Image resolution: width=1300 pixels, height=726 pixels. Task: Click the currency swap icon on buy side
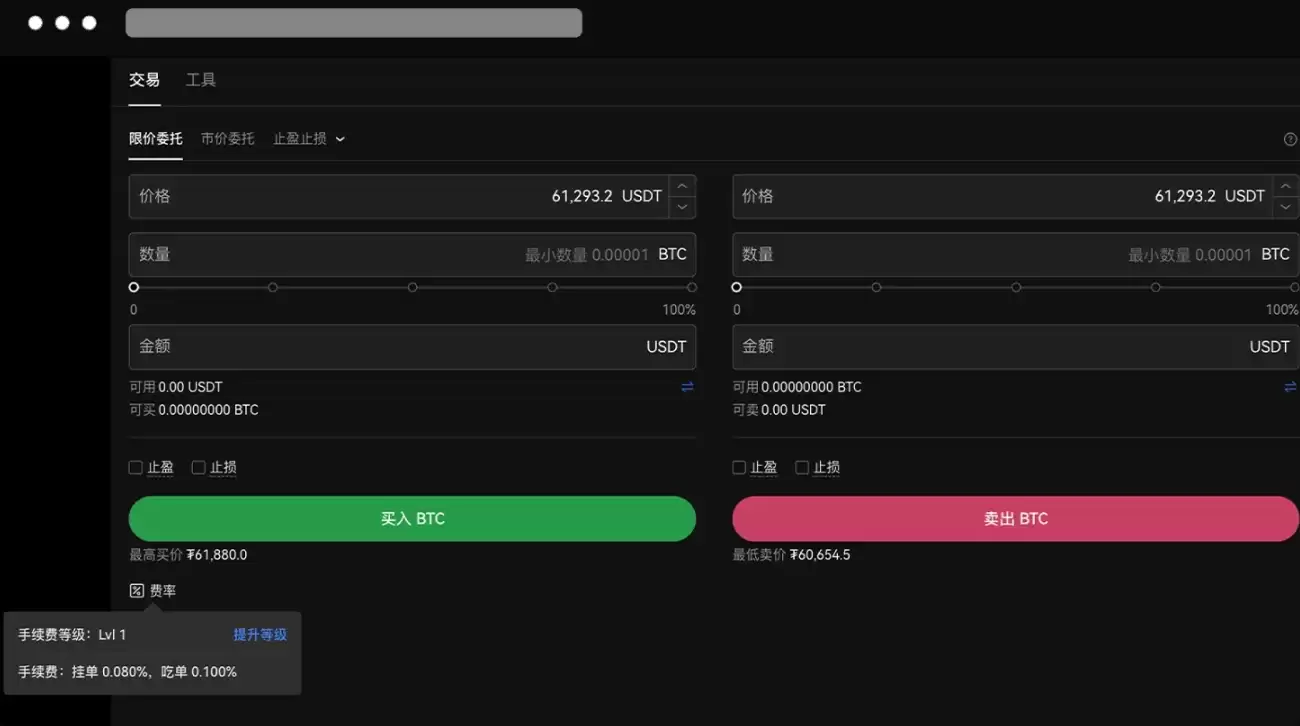click(x=688, y=386)
